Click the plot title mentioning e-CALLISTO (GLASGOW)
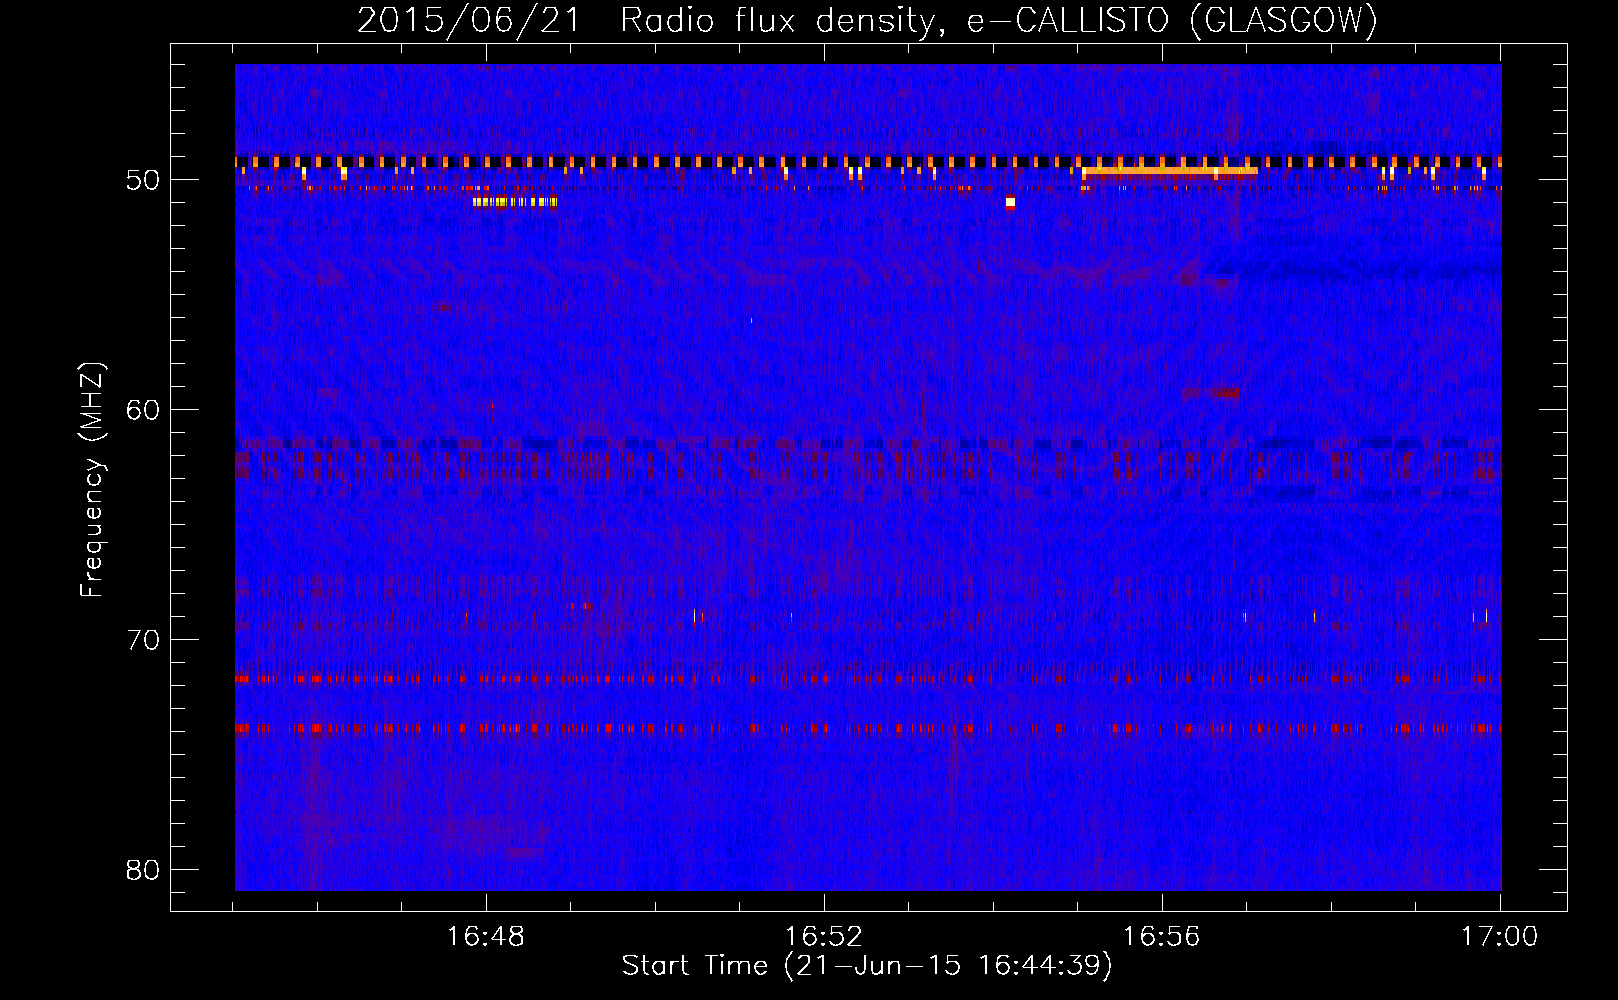The width and height of the screenshot is (1618, 1000). point(867,20)
